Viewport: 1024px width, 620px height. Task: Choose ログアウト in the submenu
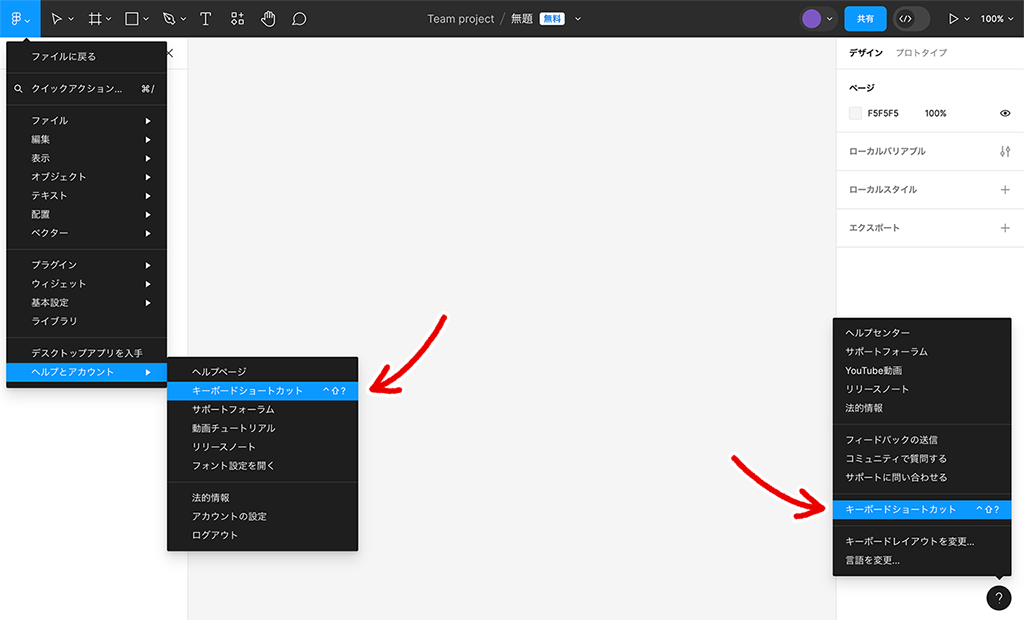[263, 535]
